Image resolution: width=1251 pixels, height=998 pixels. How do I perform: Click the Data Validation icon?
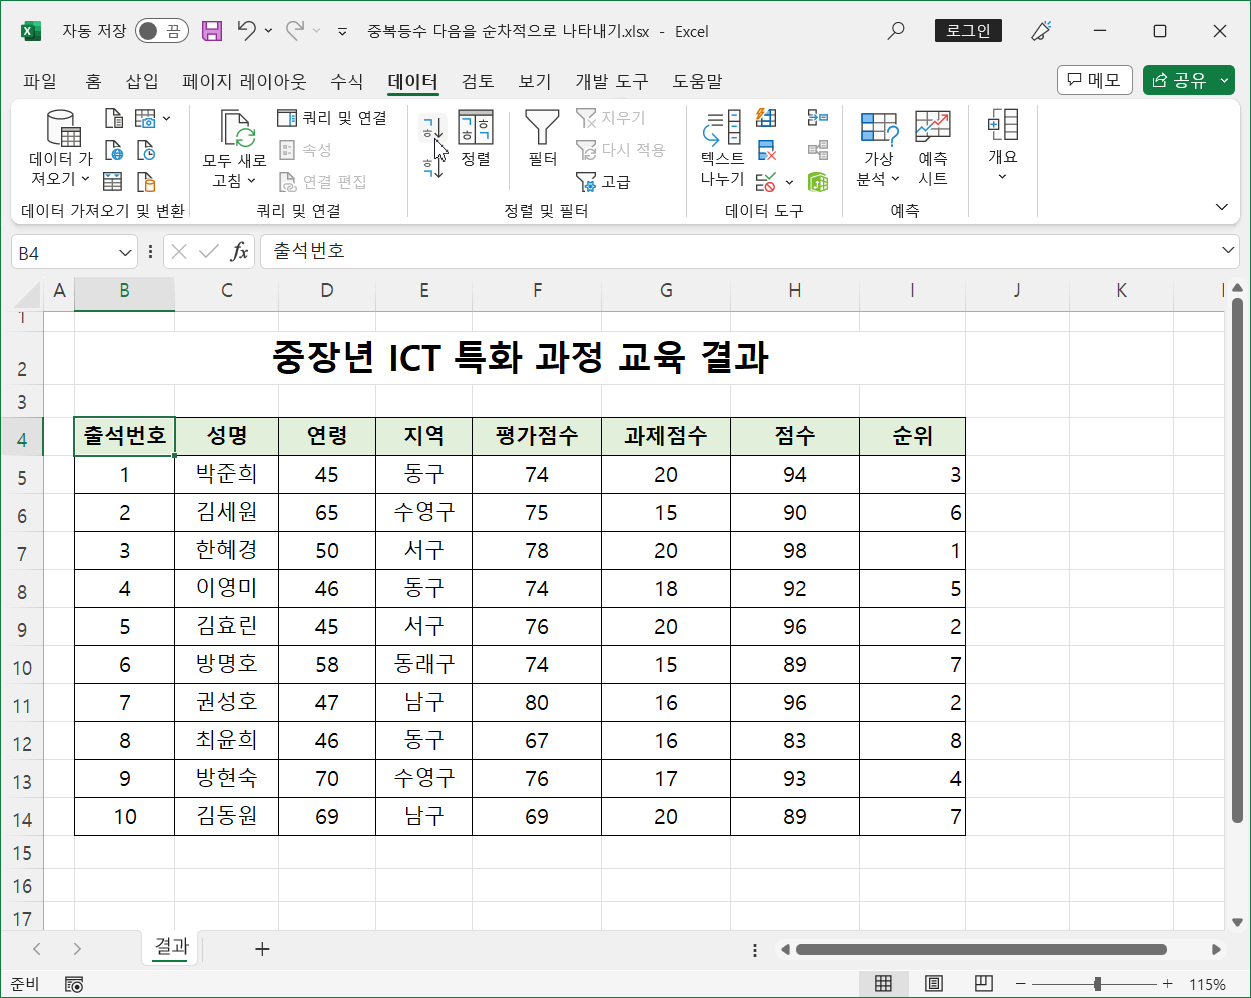click(x=766, y=182)
